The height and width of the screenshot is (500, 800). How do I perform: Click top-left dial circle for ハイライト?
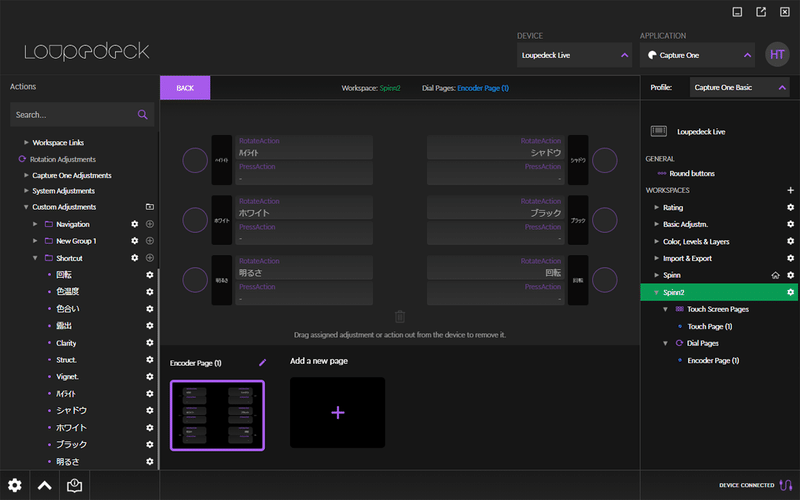(x=195, y=160)
